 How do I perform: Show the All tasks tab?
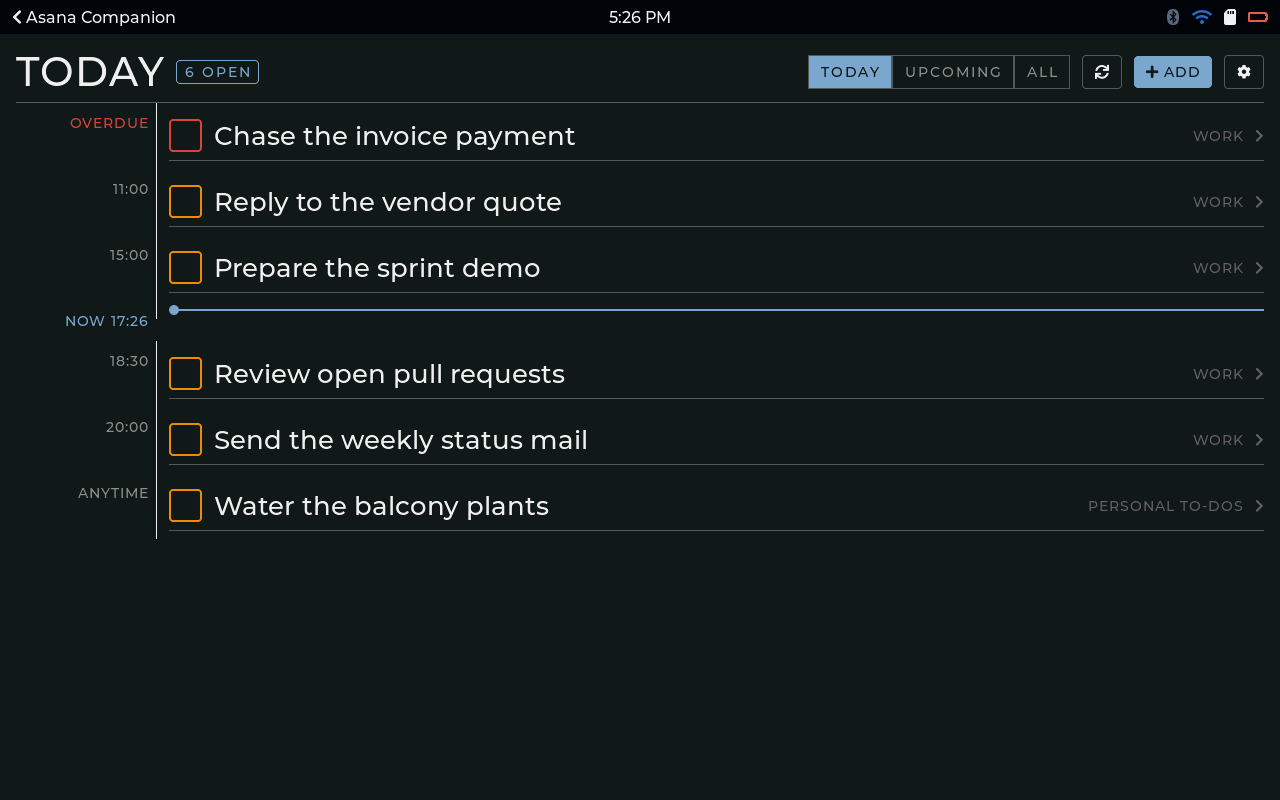coord(1042,72)
